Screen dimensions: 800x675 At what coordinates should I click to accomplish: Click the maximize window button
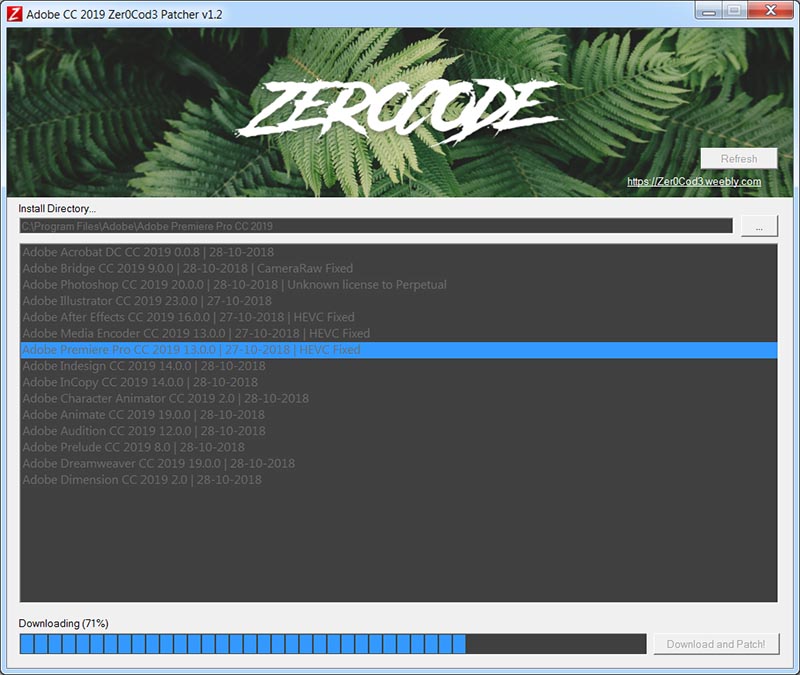pos(734,11)
